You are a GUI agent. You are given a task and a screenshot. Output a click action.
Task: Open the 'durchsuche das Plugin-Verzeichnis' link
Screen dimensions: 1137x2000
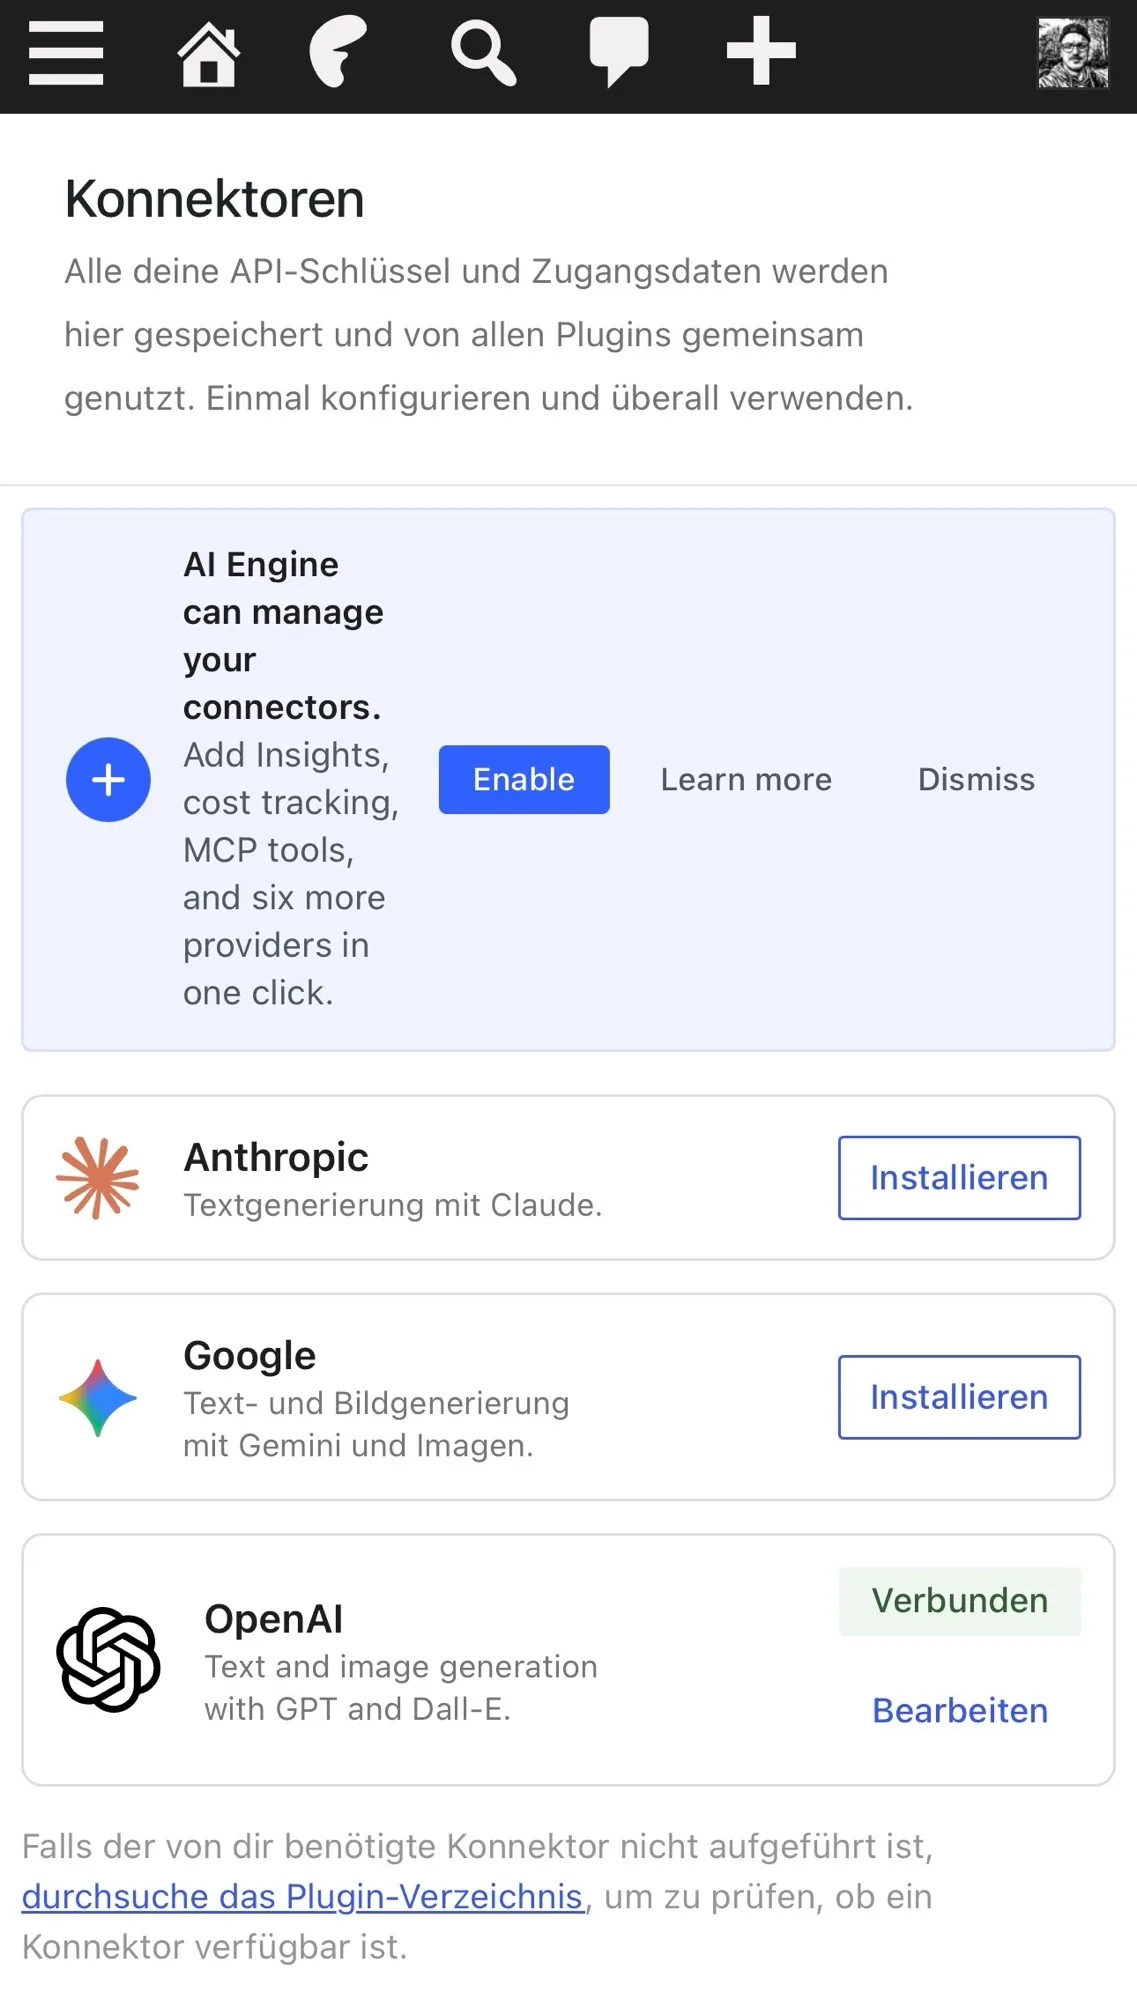coord(302,1897)
